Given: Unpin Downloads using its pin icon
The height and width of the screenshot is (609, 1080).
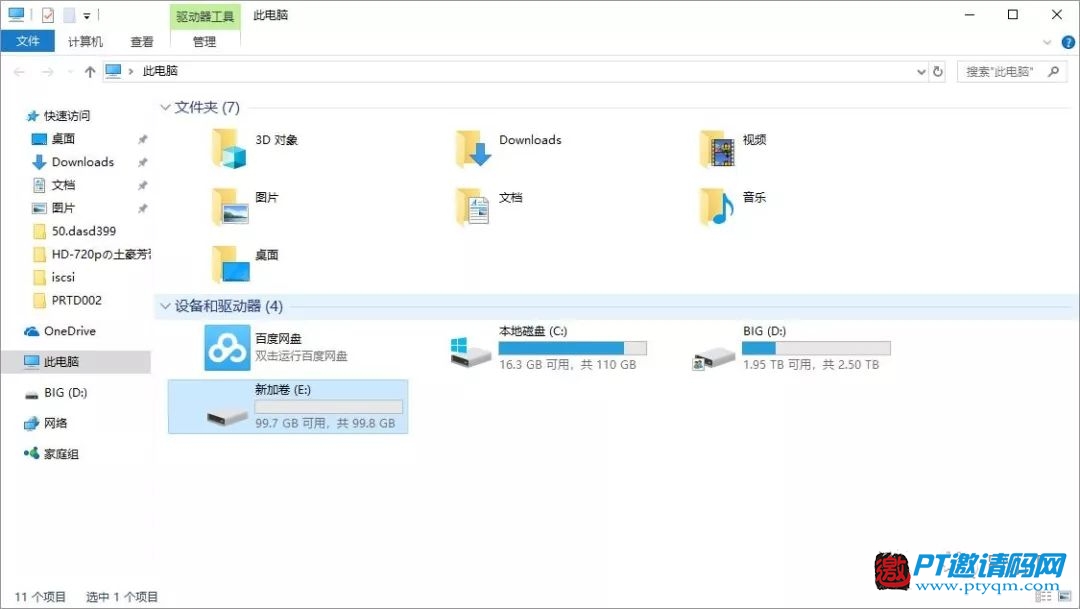Looking at the screenshot, I should (x=143, y=163).
